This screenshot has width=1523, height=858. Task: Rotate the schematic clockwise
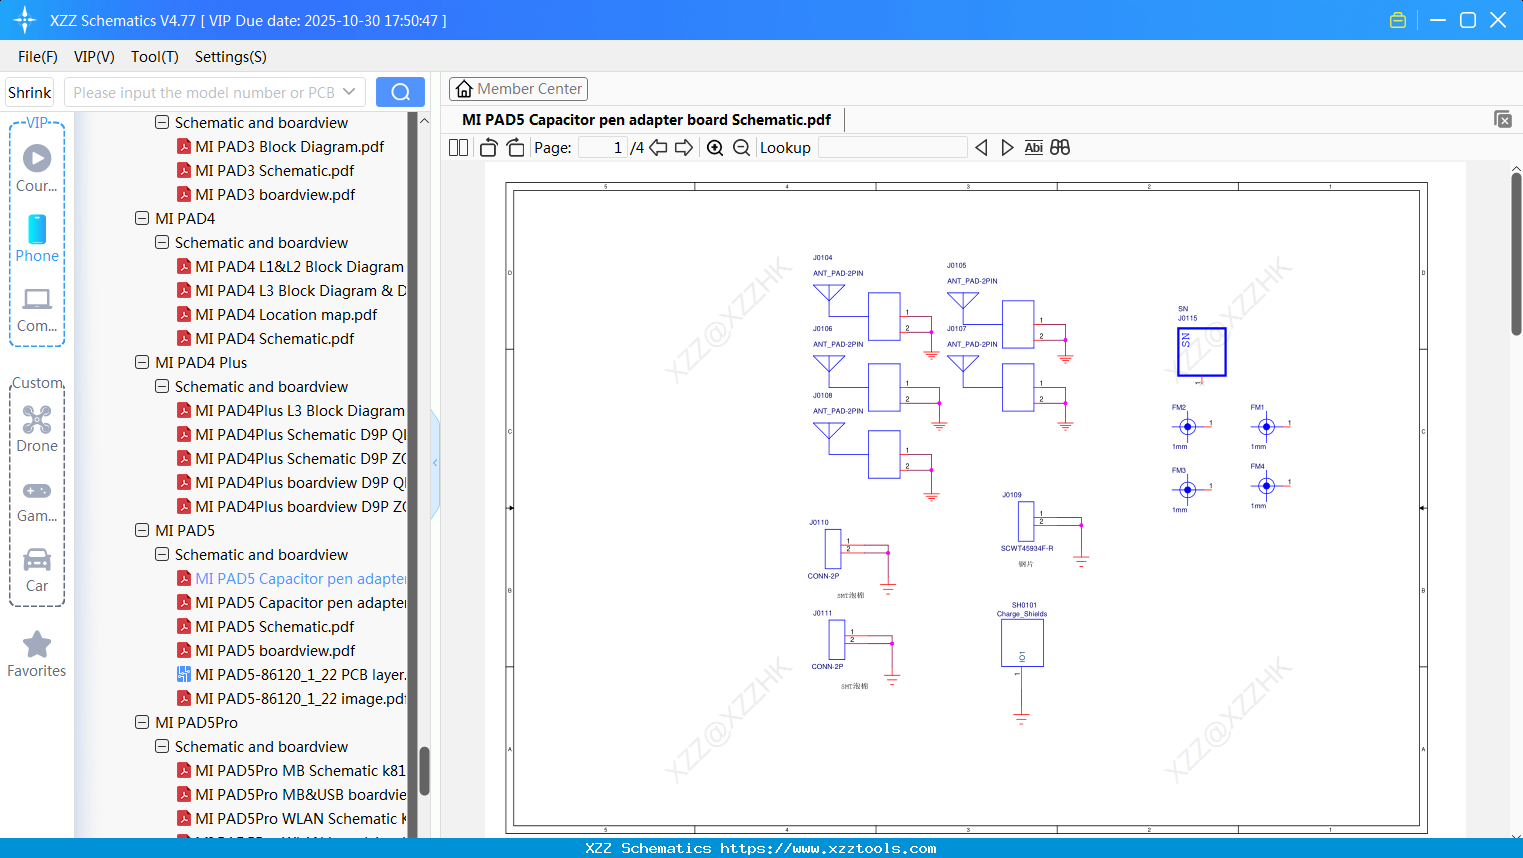click(x=514, y=147)
